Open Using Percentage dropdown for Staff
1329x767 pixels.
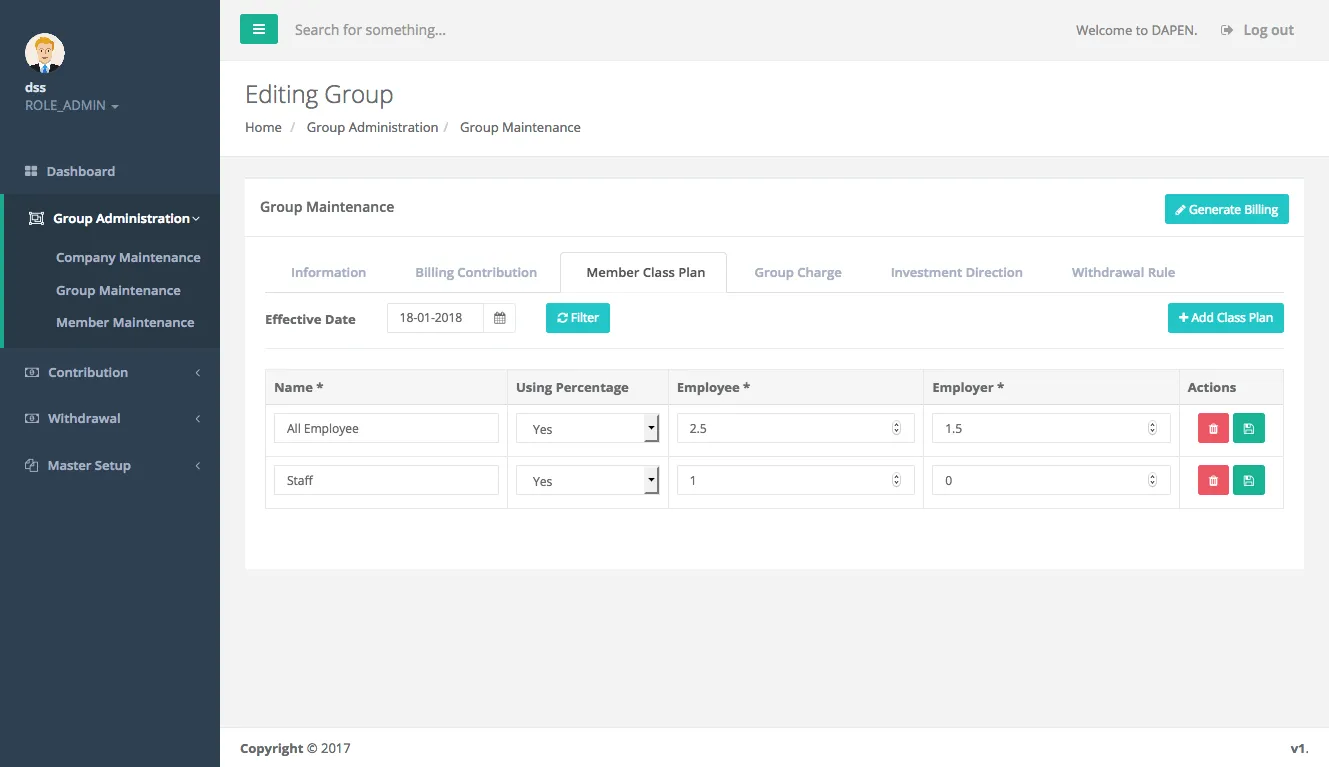(588, 480)
